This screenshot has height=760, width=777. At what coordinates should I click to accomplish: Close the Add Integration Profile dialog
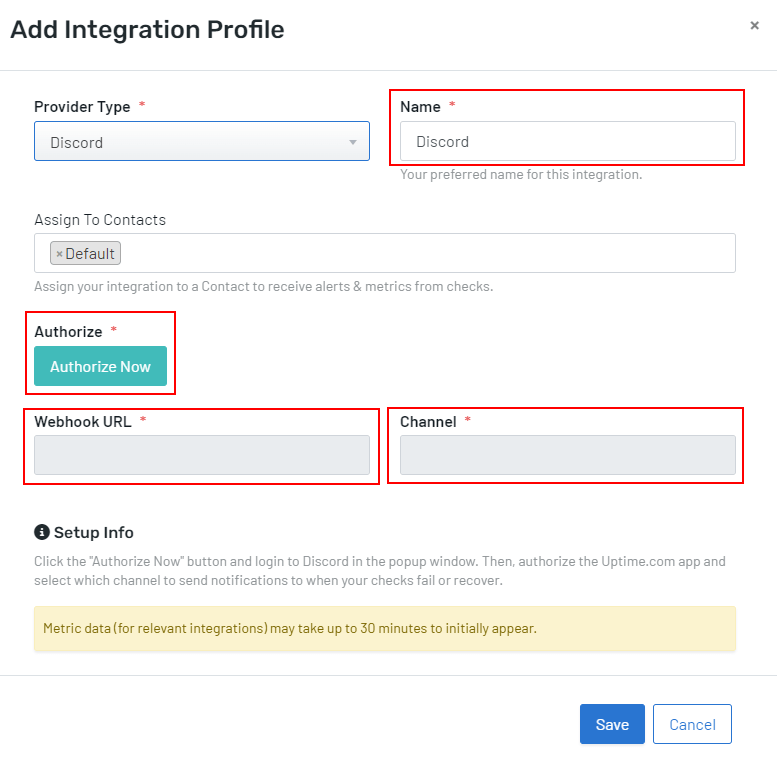coord(754,26)
